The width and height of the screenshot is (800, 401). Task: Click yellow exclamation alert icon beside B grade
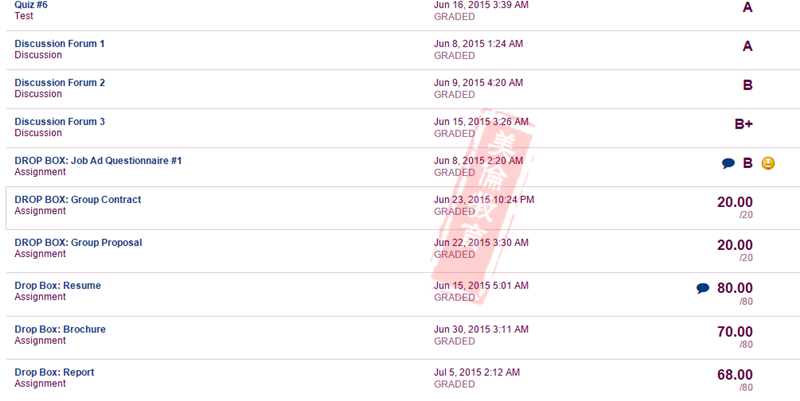click(768, 163)
